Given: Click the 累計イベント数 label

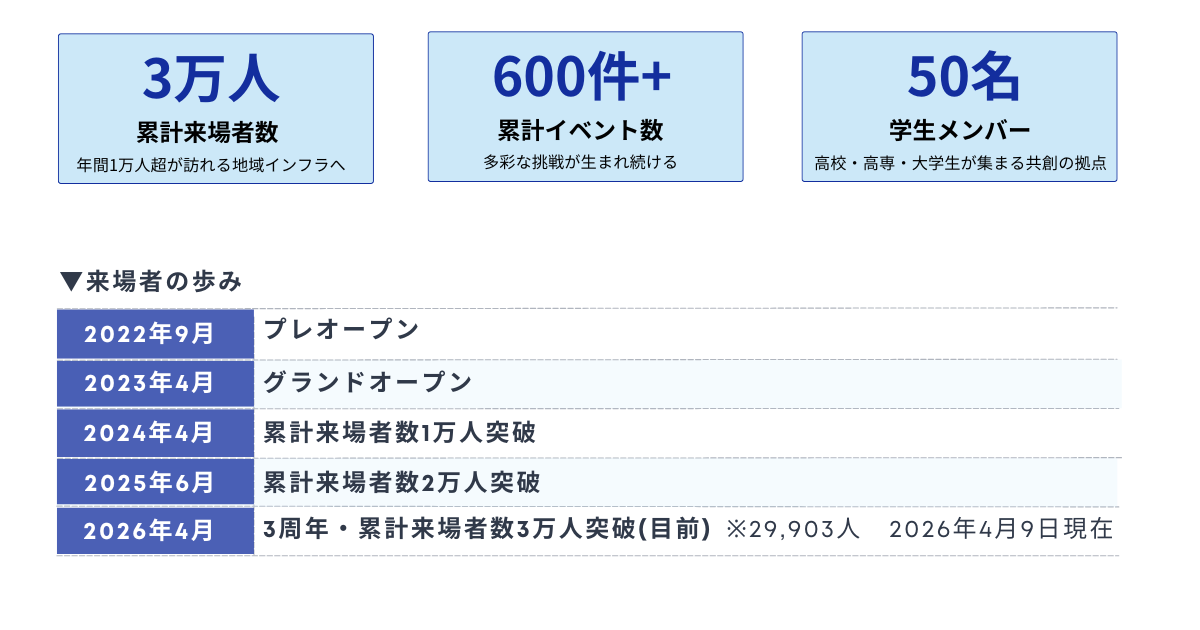Looking at the screenshot, I should [581, 130].
